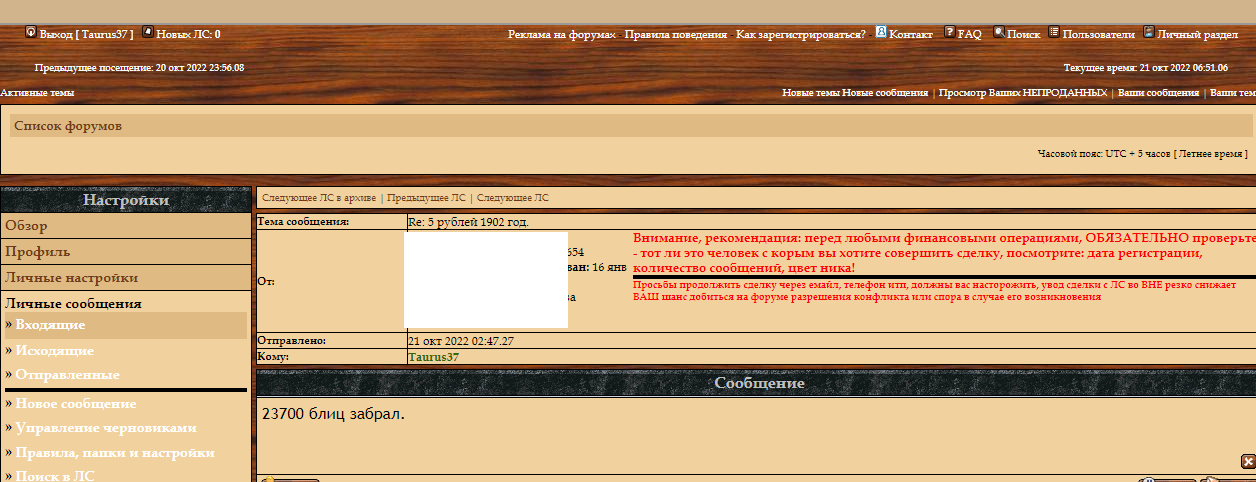Image resolution: width=1256 pixels, height=482 pixels.
Task: Click the logout icon next to Выход
Action: click(30, 32)
